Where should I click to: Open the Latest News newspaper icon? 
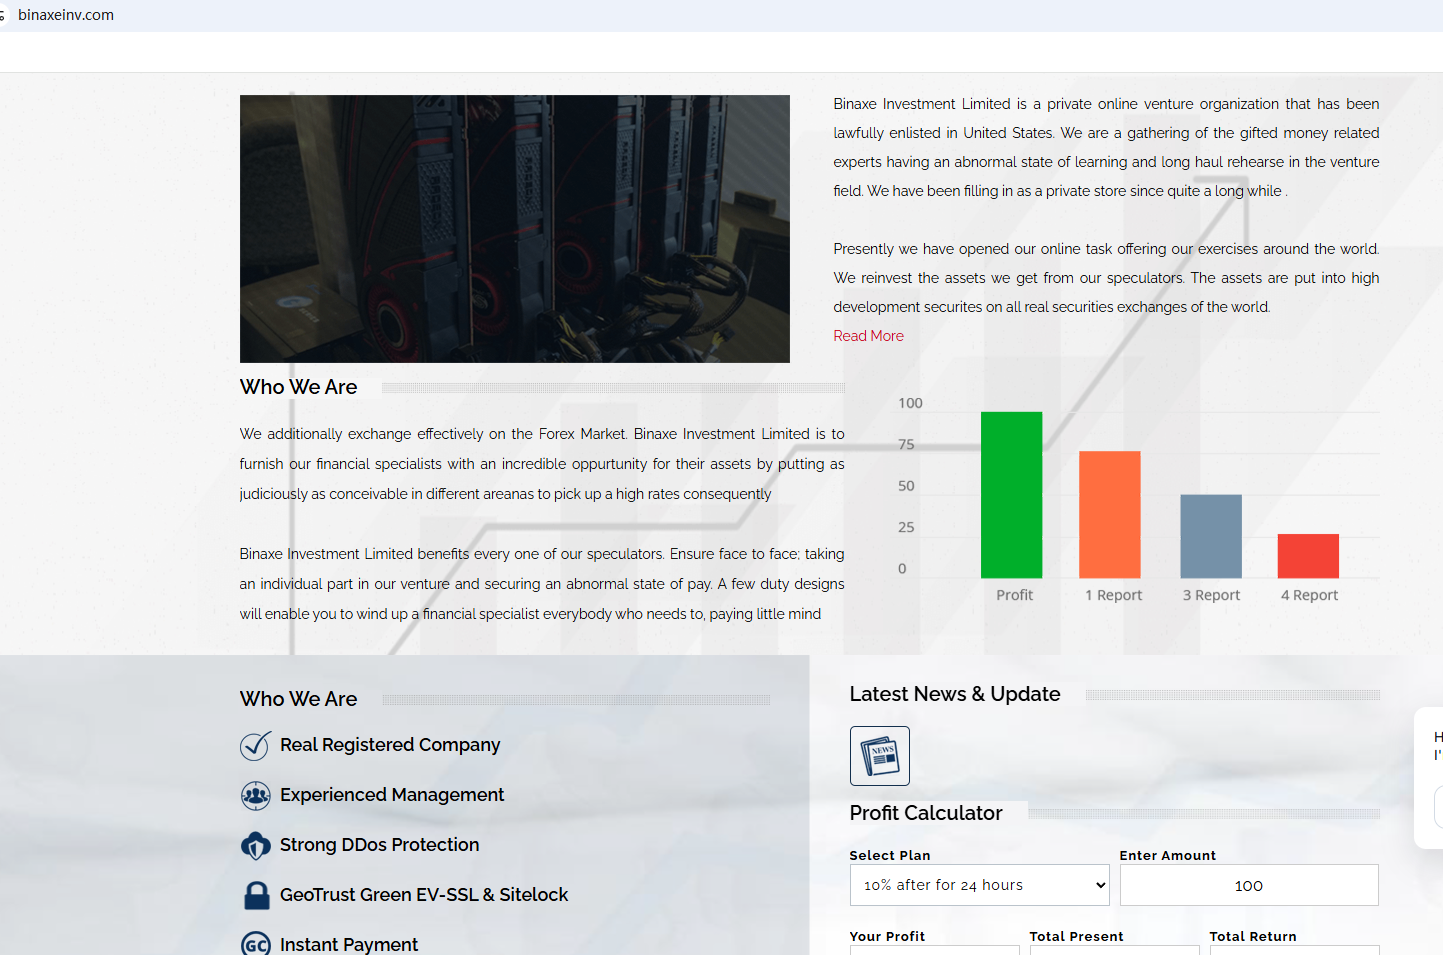coord(880,756)
